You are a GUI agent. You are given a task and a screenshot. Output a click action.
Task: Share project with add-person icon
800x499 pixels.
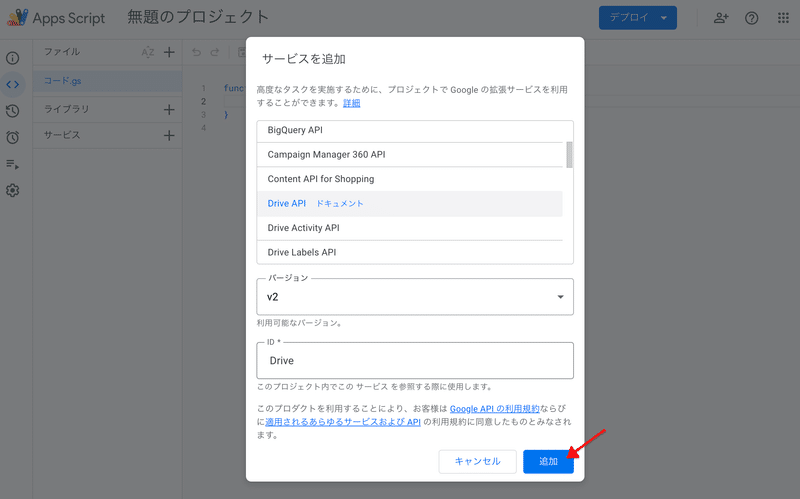(x=721, y=18)
